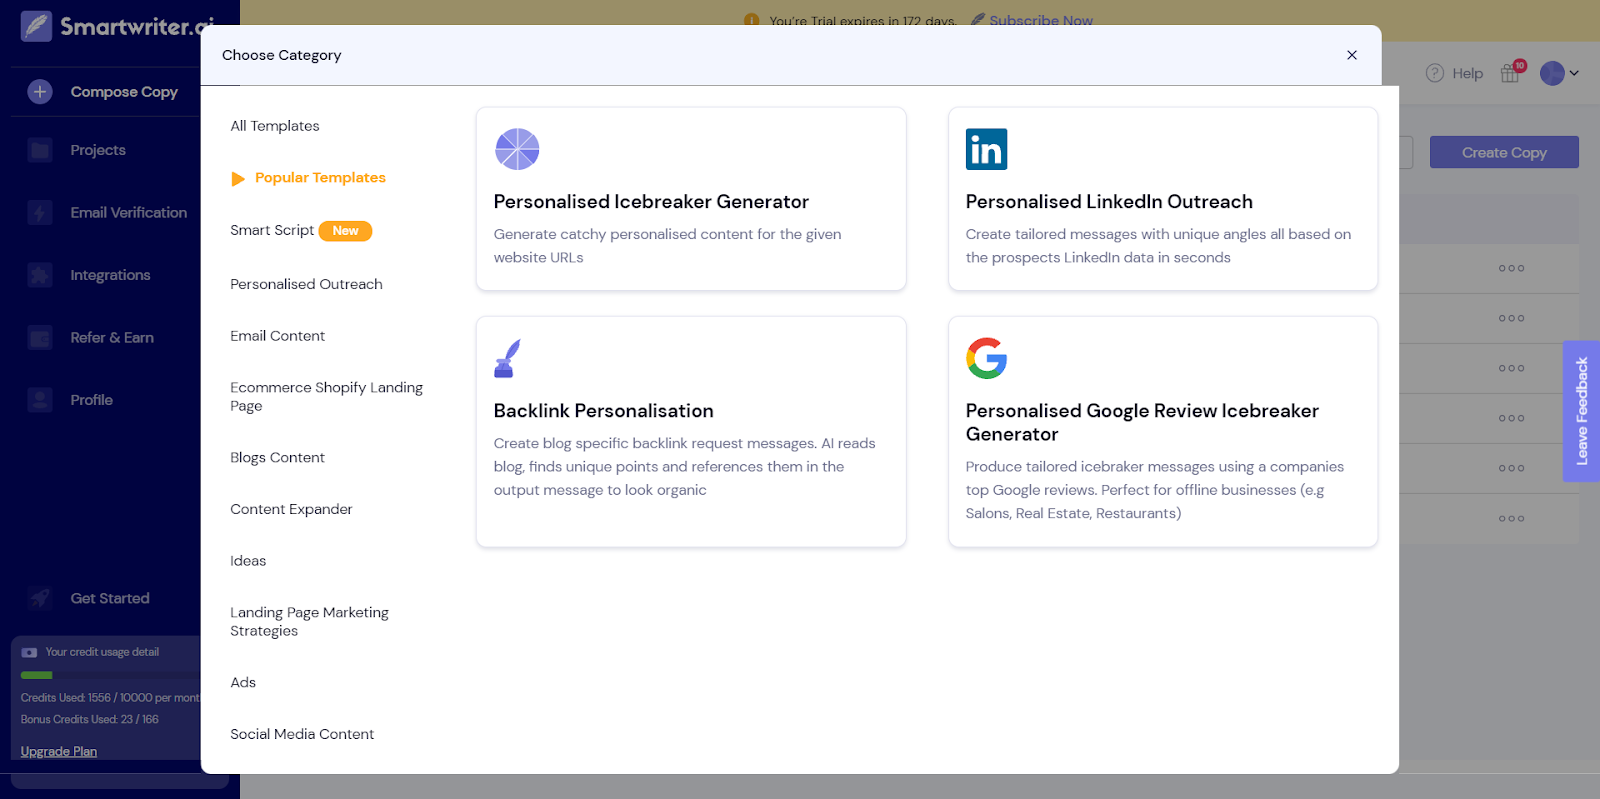Click the Integrations puzzle icon
The image size is (1600, 799).
(40, 275)
